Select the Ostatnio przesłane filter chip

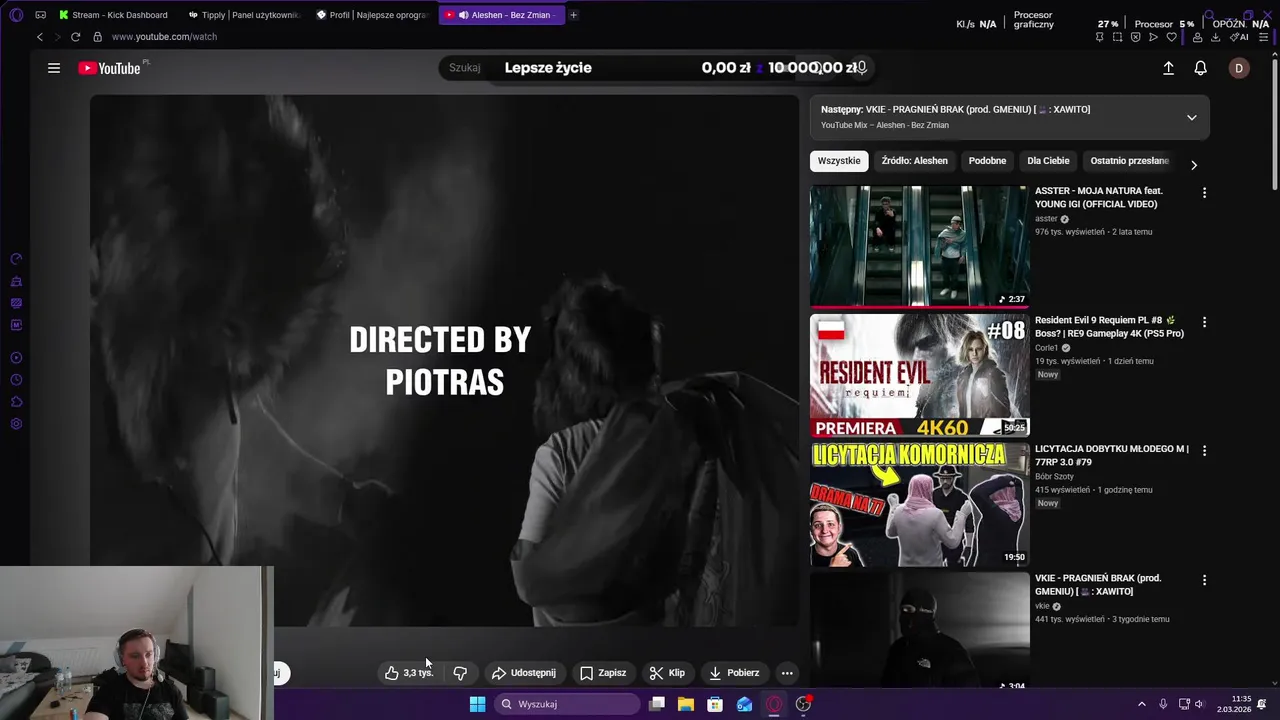[1129, 161]
